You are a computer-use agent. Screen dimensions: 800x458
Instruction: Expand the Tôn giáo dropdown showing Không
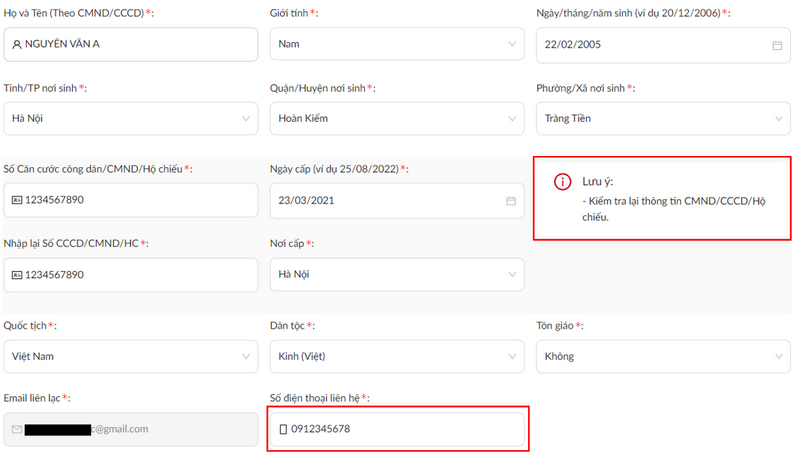point(663,357)
